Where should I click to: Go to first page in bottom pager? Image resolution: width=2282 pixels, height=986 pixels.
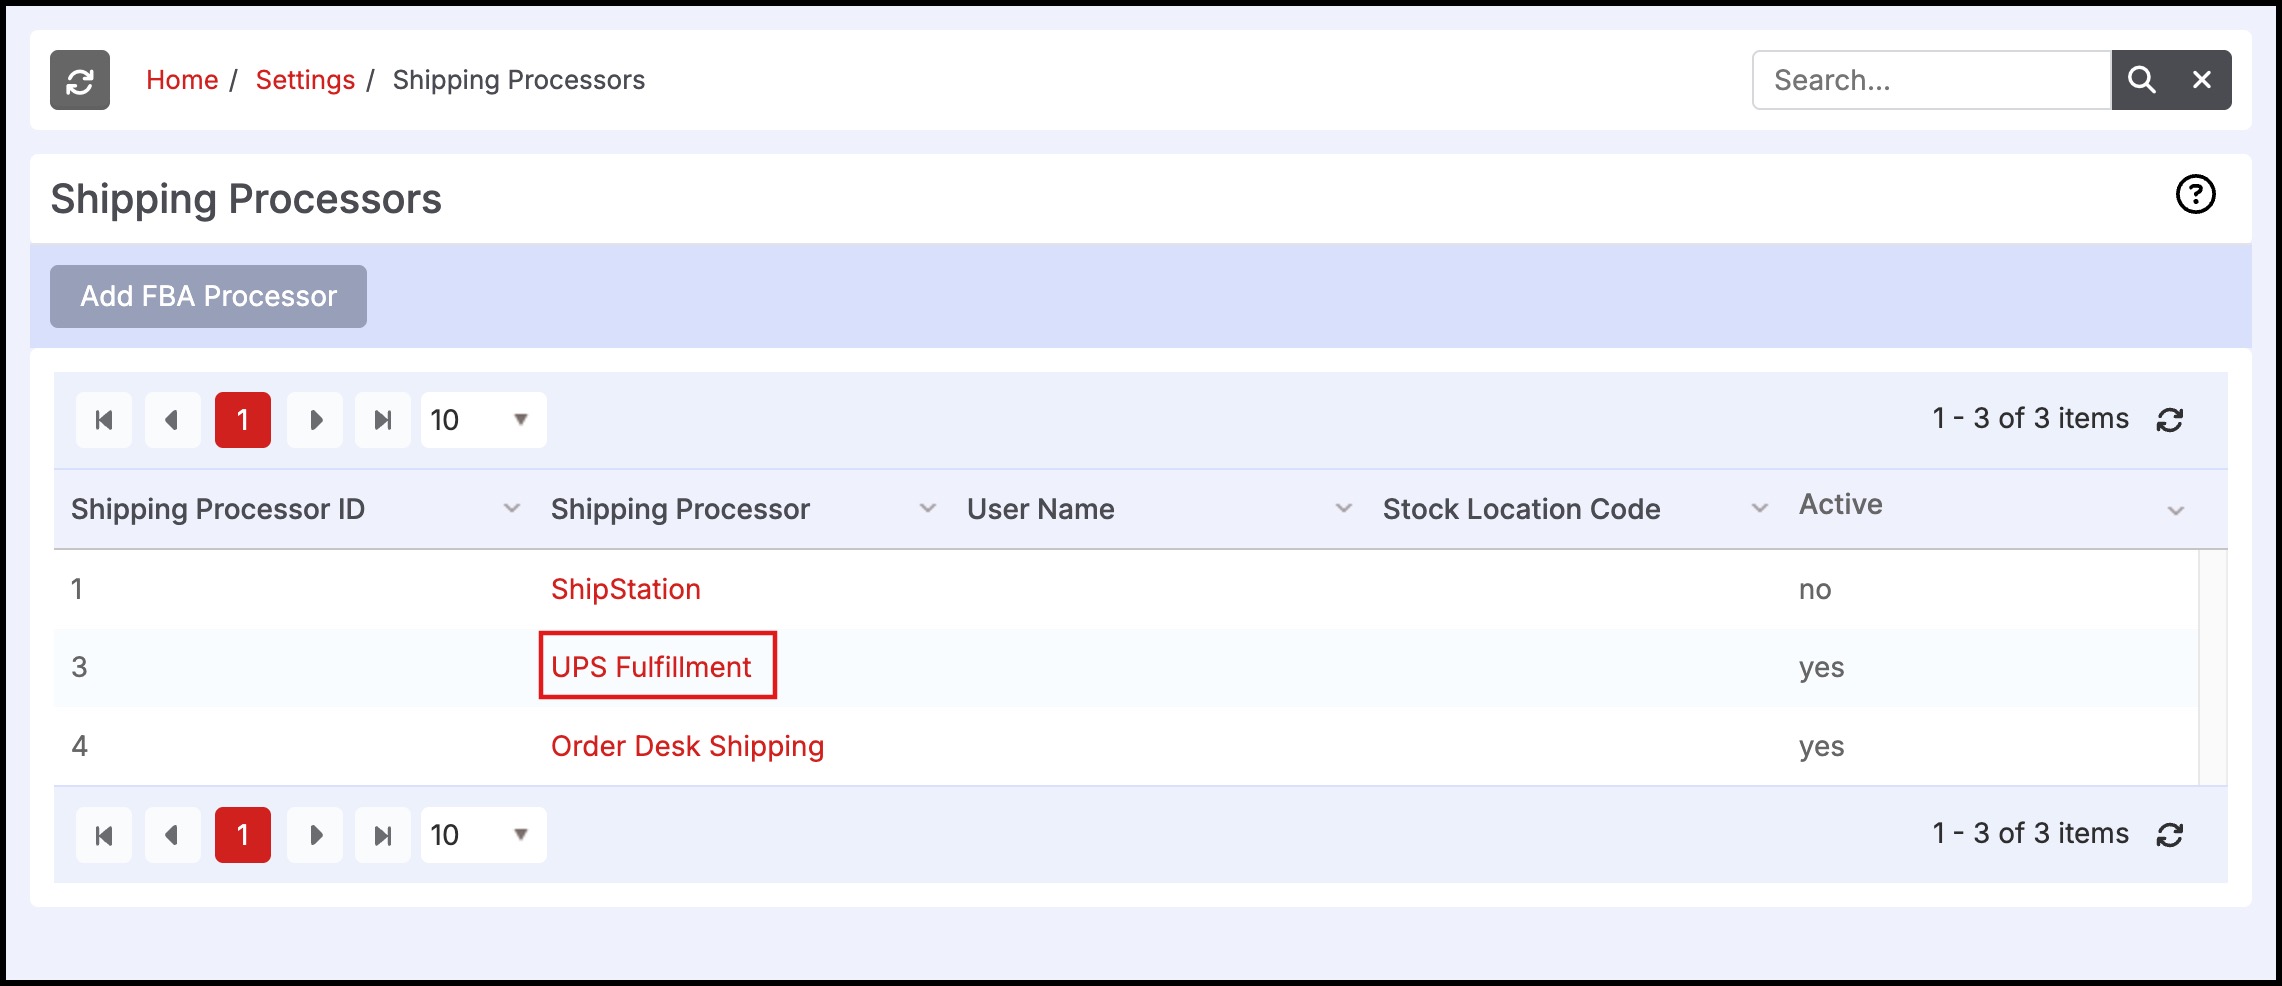coord(104,835)
